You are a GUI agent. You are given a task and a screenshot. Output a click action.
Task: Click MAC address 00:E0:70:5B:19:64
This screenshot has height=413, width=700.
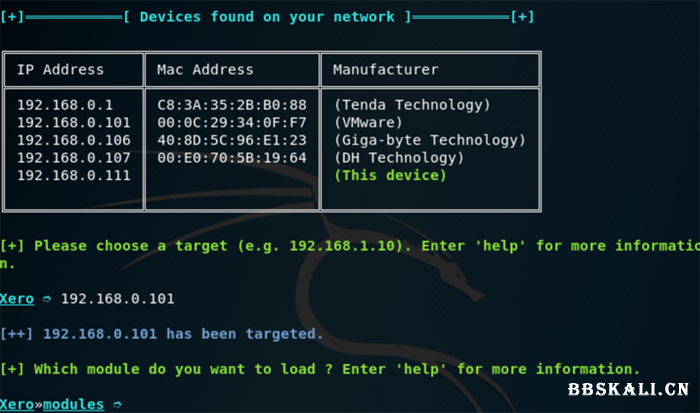232,158
